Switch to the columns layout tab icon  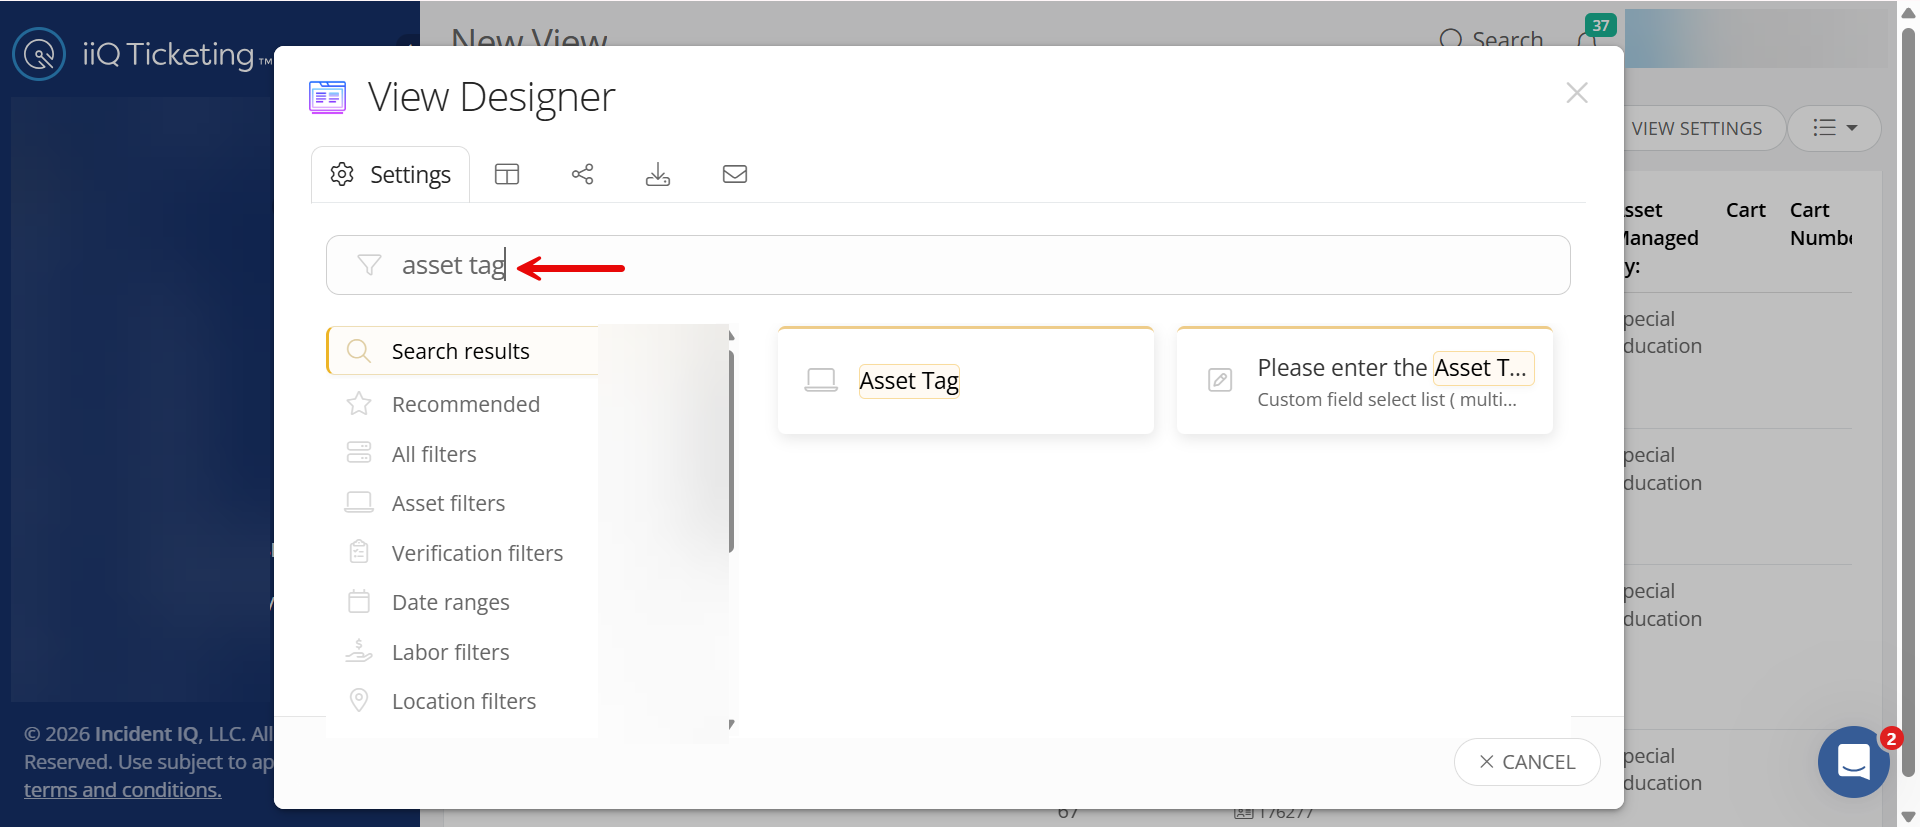click(x=507, y=174)
